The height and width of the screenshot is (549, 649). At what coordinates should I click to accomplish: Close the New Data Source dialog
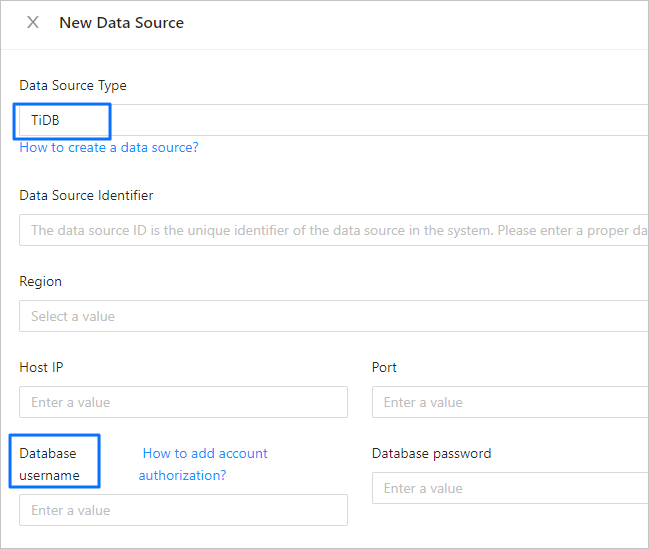pos(33,22)
